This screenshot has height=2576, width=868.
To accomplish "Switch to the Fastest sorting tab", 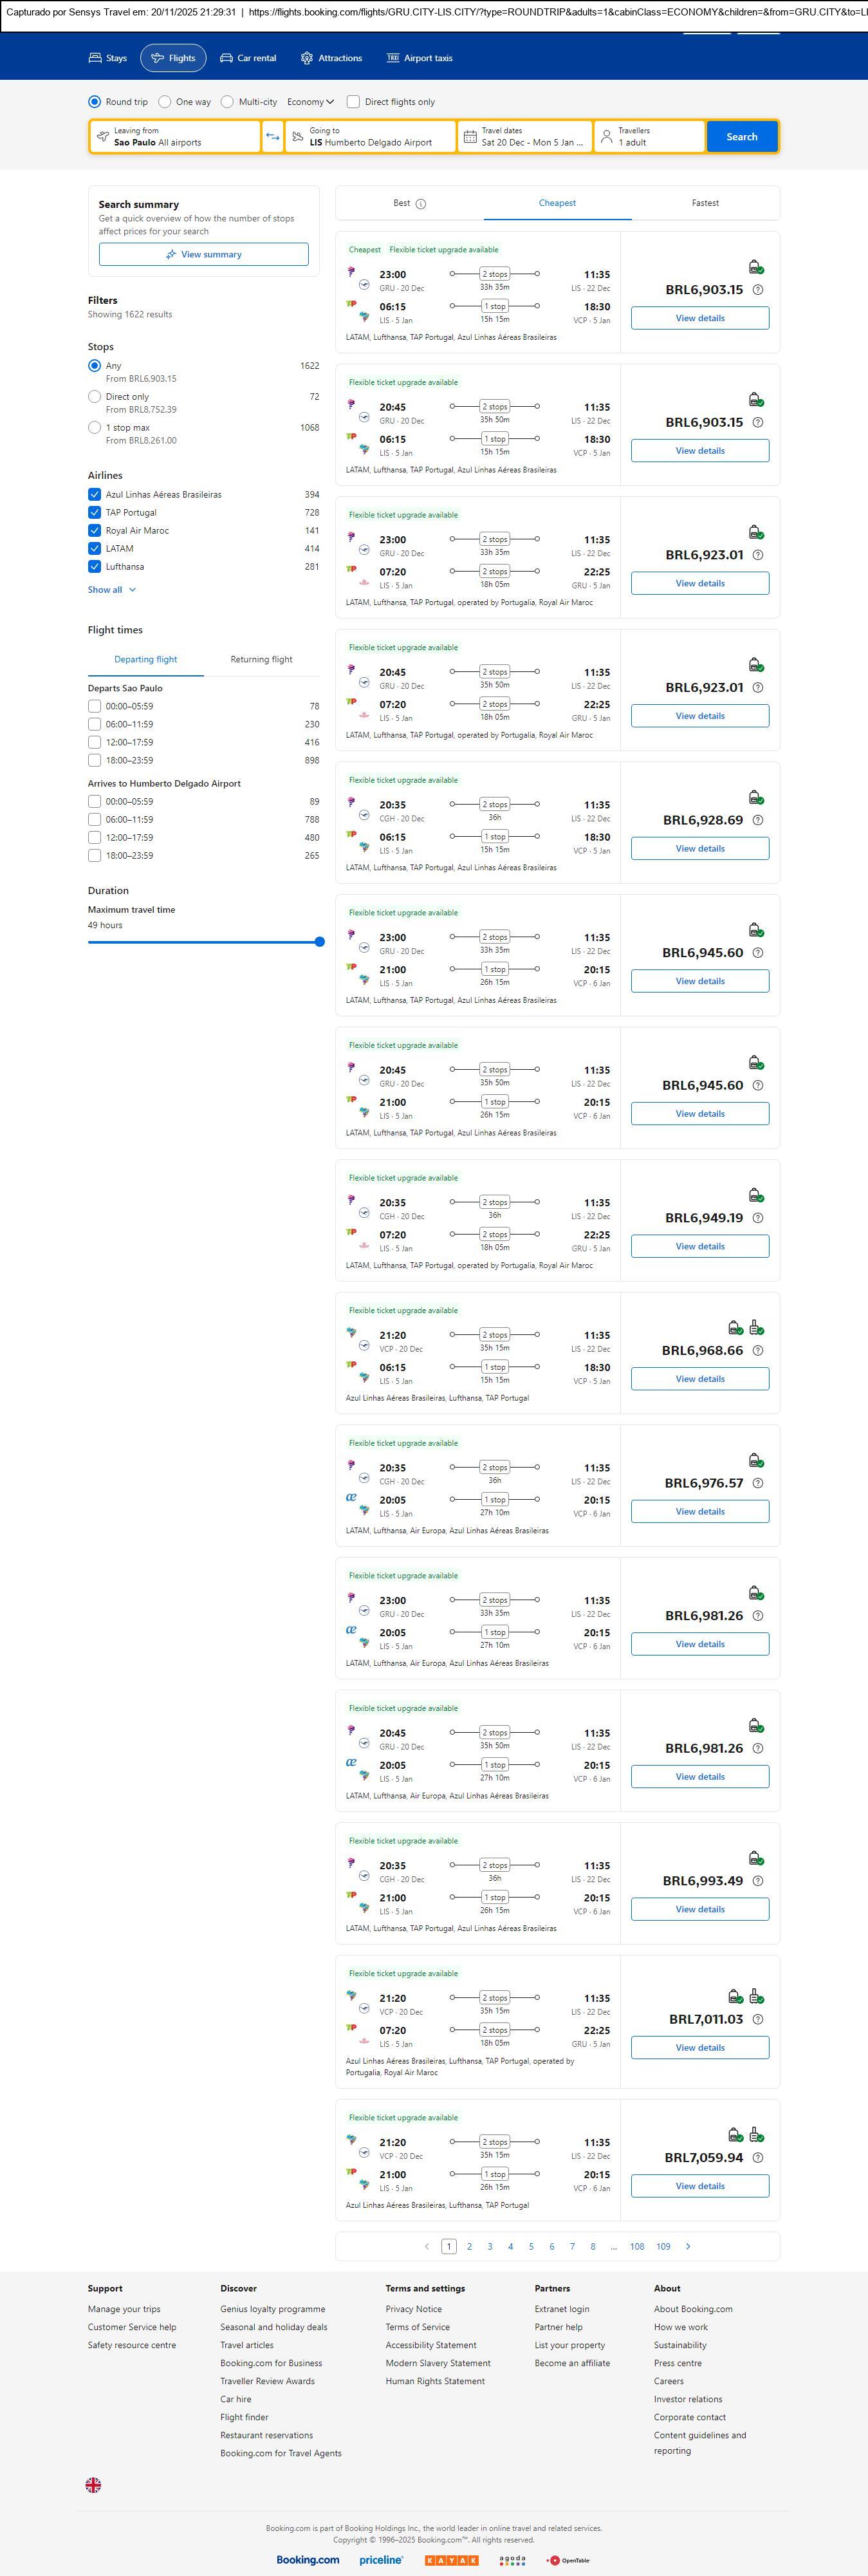I will pyautogui.click(x=705, y=203).
